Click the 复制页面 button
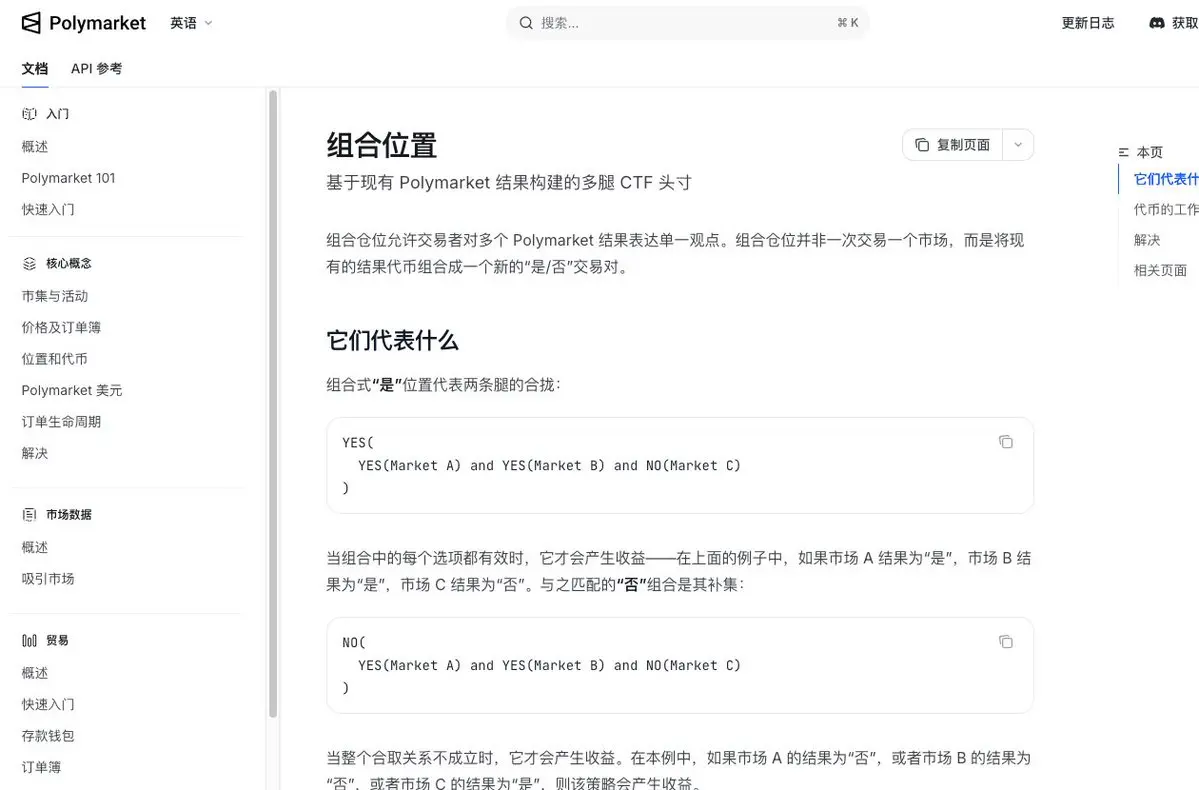This screenshot has height=790, width=1199. click(x=953, y=145)
